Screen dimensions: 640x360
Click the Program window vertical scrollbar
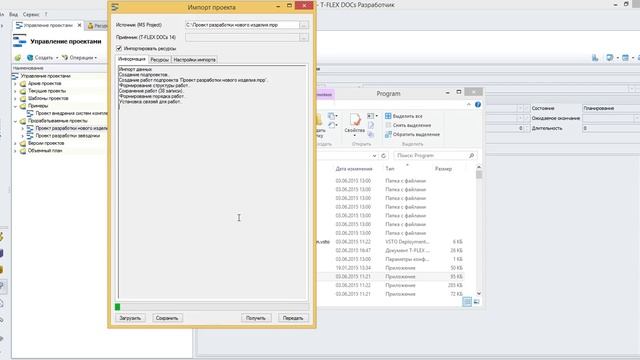(479, 231)
